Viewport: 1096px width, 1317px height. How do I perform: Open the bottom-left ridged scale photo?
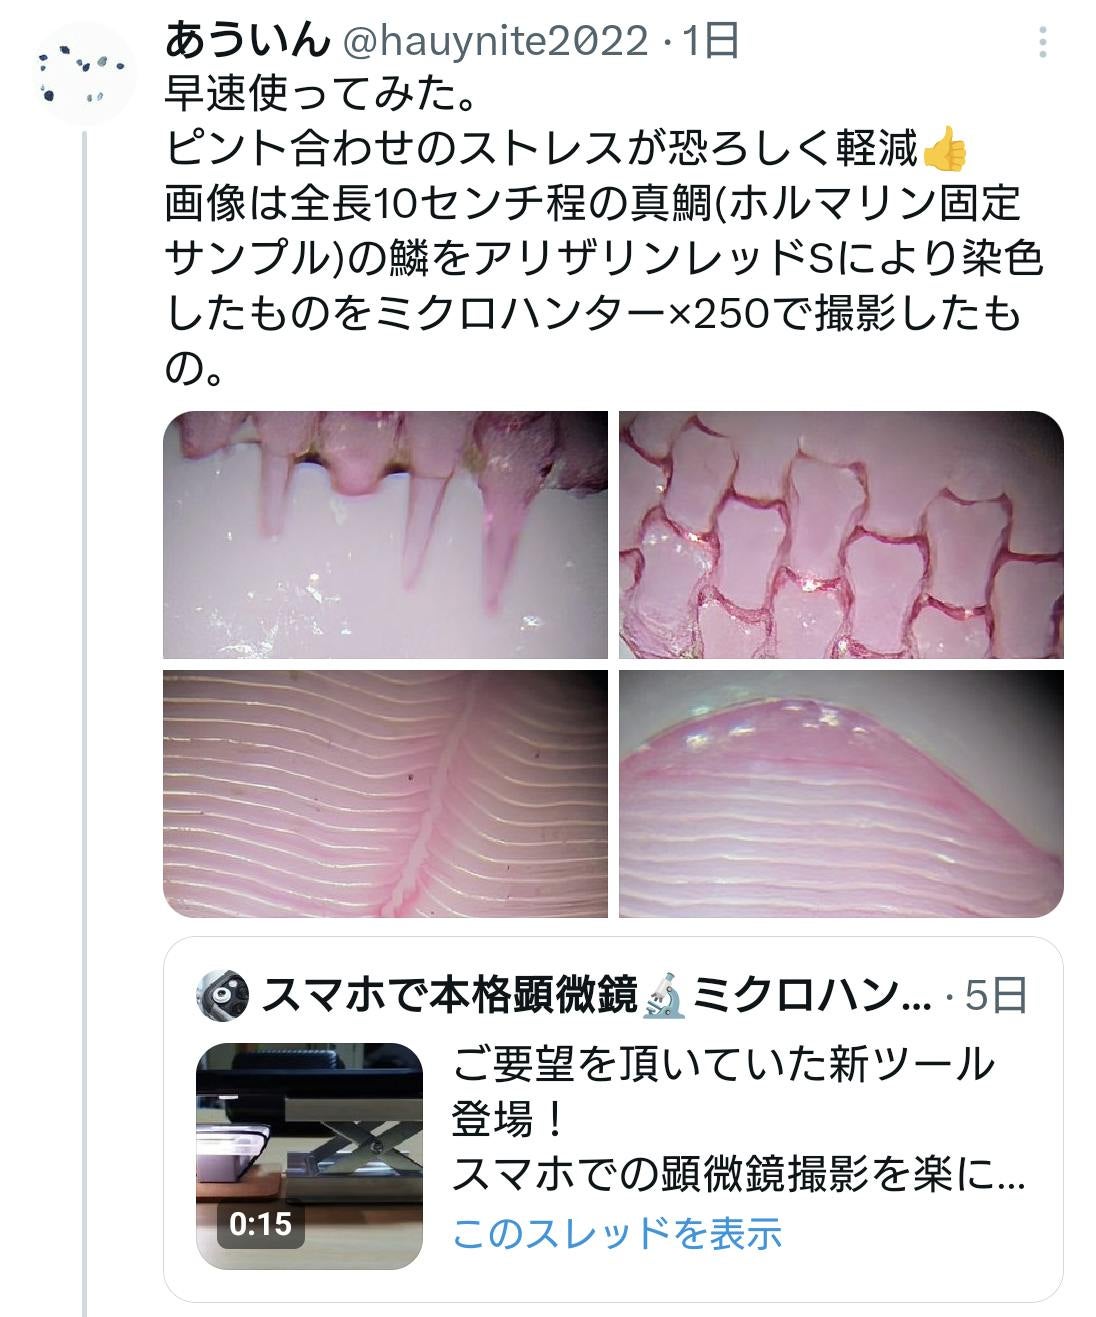click(x=385, y=794)
